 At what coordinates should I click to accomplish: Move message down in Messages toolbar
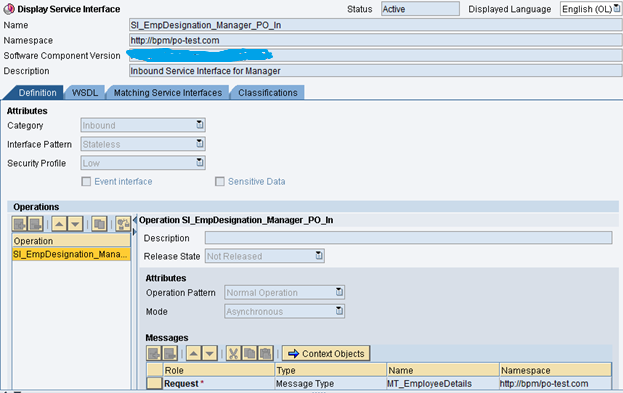pos(209,353)
